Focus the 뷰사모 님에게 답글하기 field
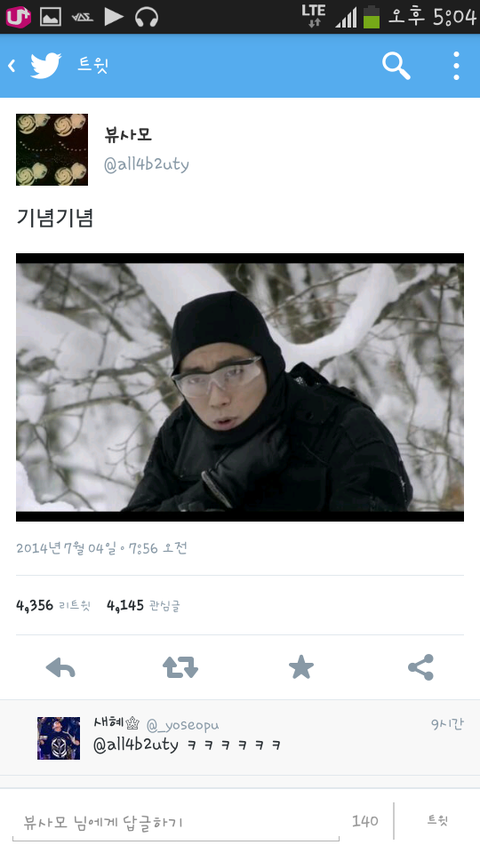480x853 pixels. click(x=175, y=821)
